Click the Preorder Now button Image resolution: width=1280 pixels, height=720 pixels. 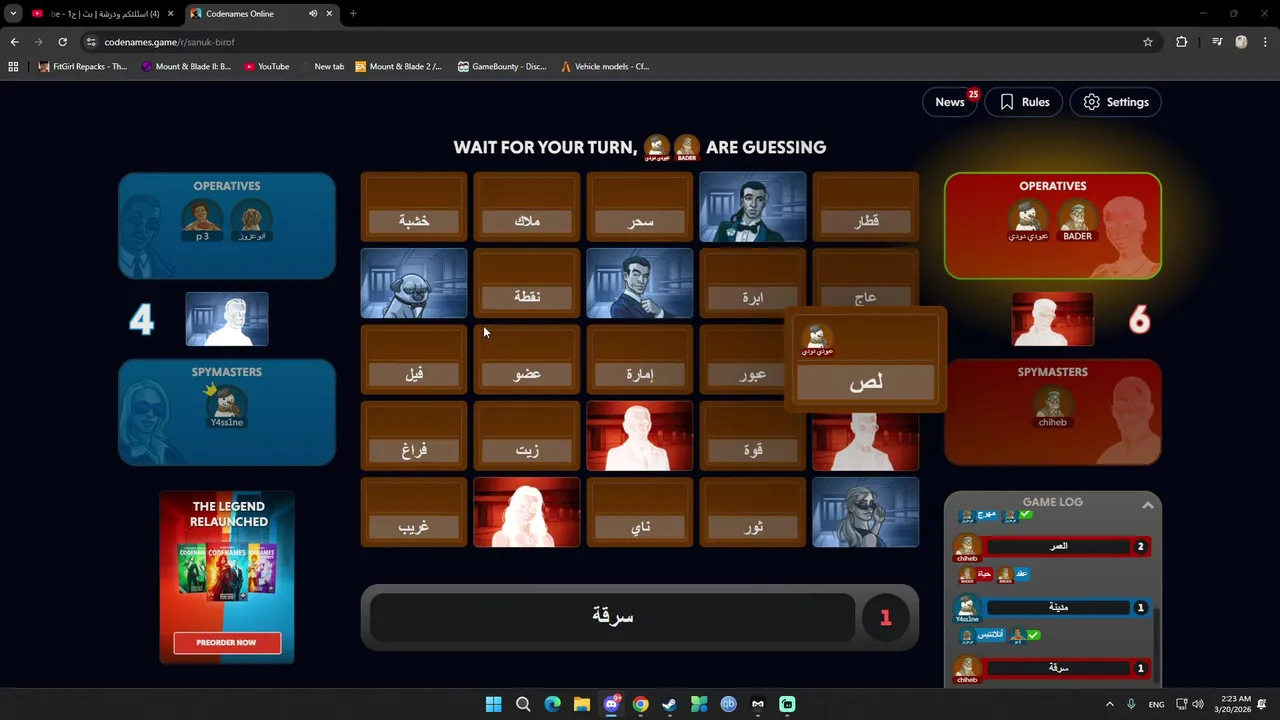[227, 643]
